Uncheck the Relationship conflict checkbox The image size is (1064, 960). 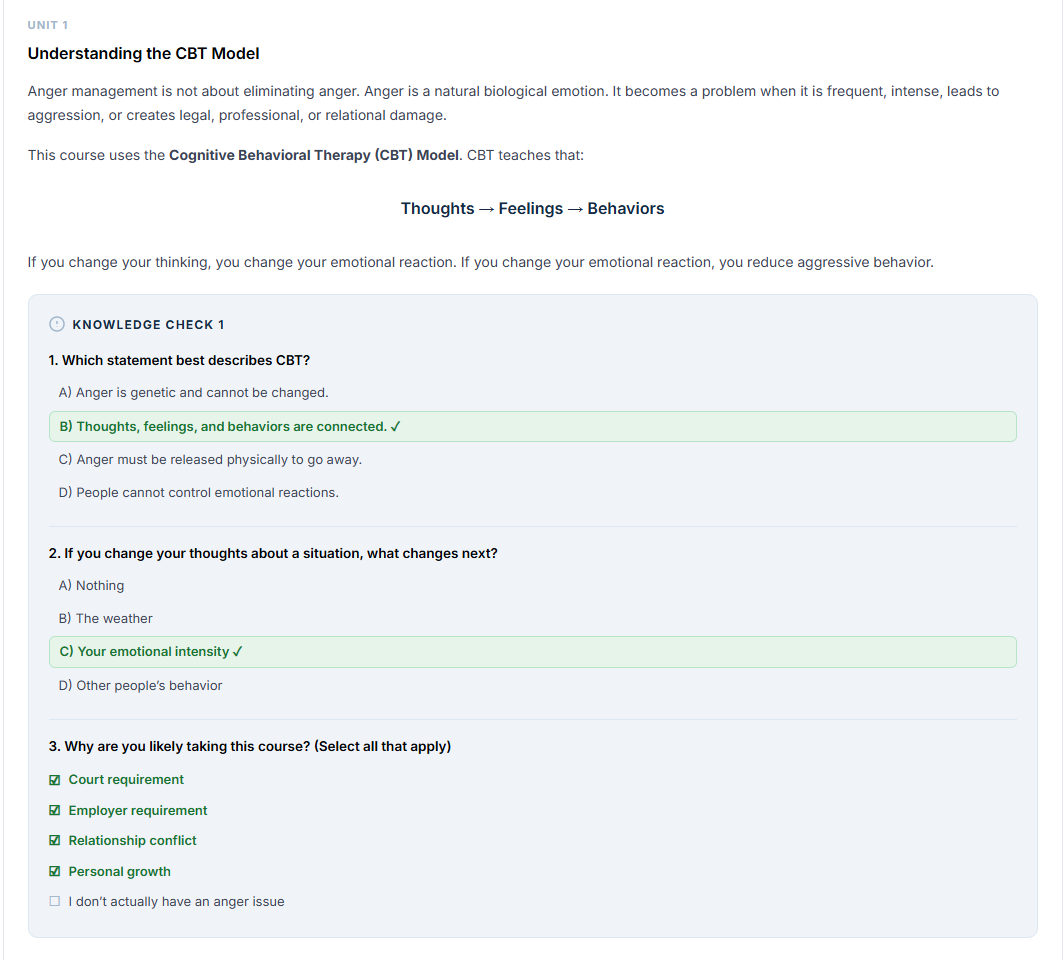55,841
